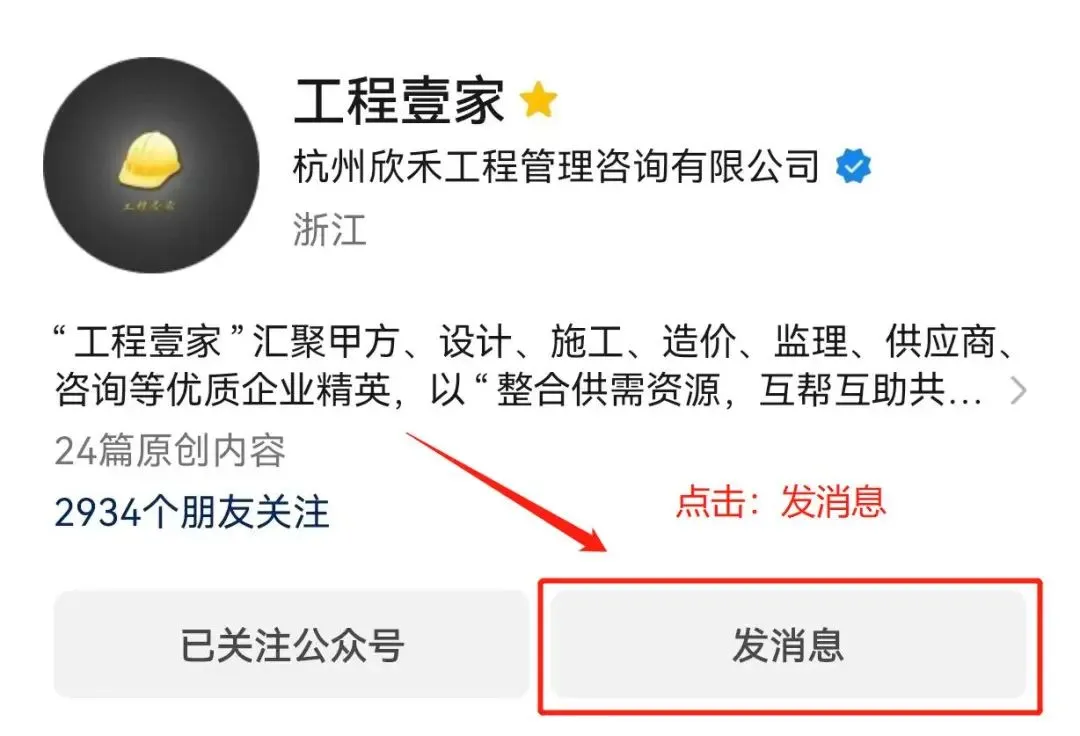Expand the account description with the chevron
The height and width of the screenshot is (736, 1080).
click(1017, 390)
